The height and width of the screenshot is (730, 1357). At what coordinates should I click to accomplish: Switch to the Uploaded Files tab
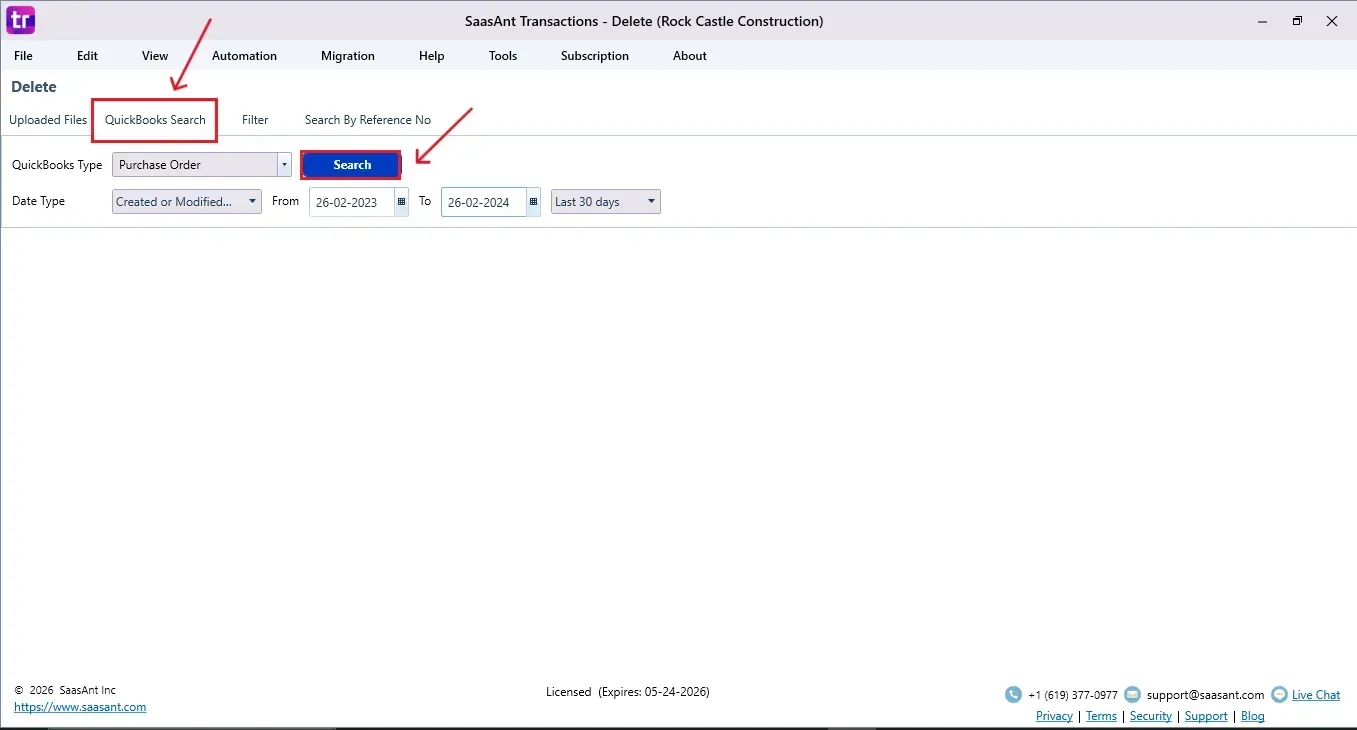click(x=48, y=120)
